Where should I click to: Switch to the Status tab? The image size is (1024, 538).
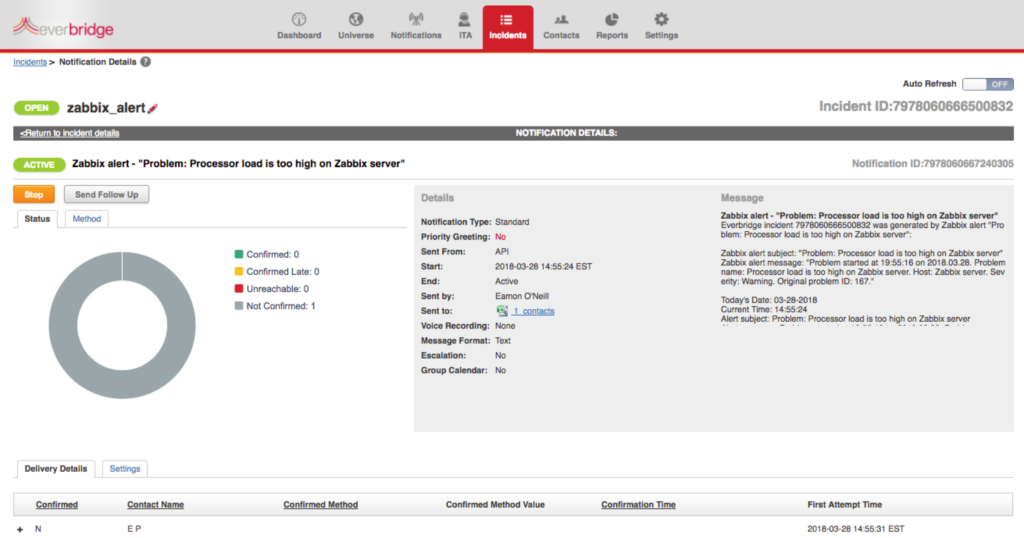point(37,219)
